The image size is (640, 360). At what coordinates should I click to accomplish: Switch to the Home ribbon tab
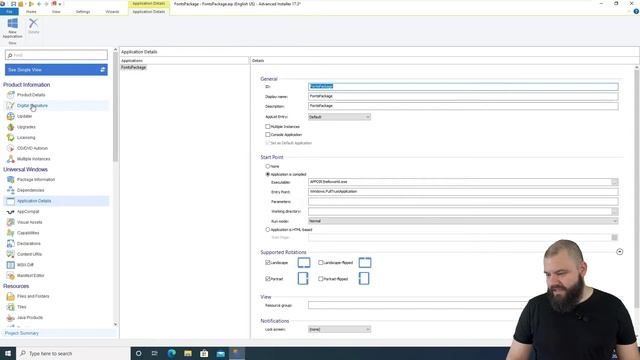(31, 12)
